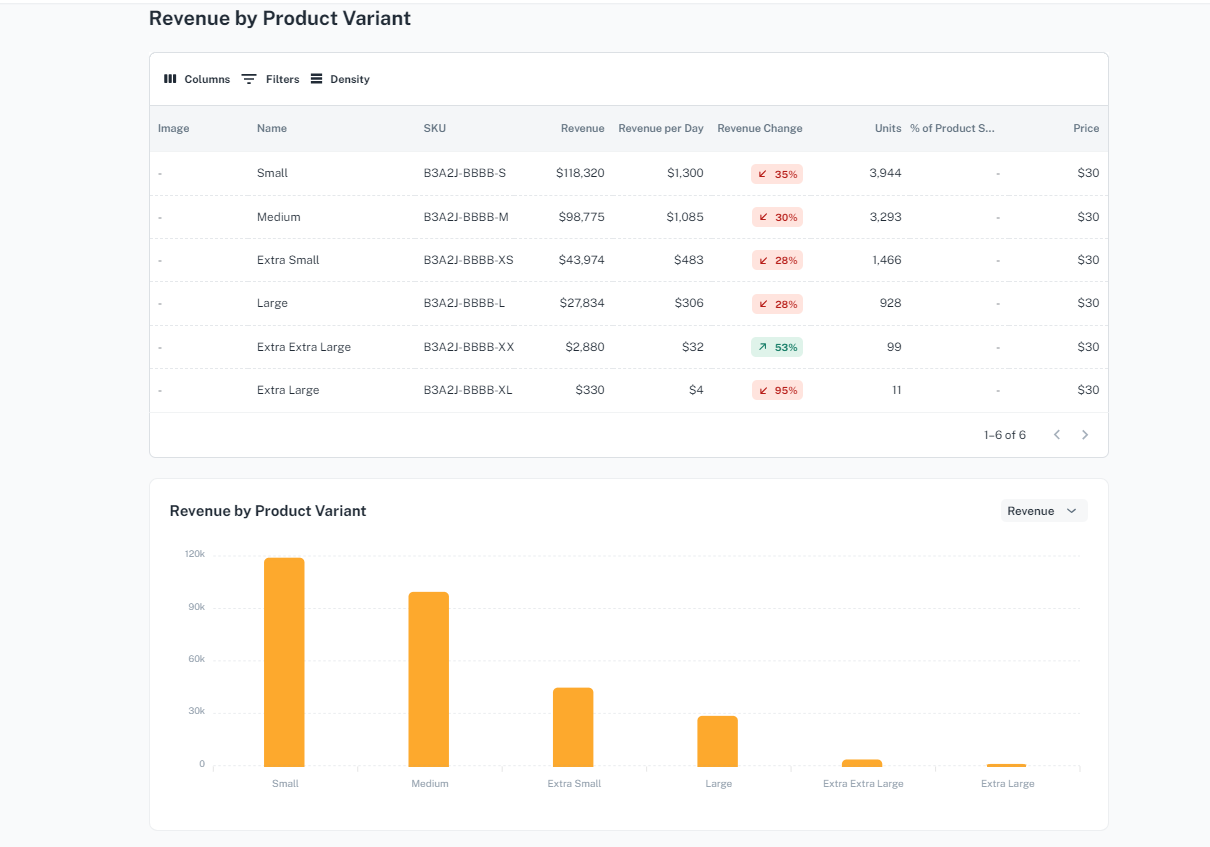Click the $98,775 revenue value
Screen dimensions: 1210x847
click(x=582, y=217)
